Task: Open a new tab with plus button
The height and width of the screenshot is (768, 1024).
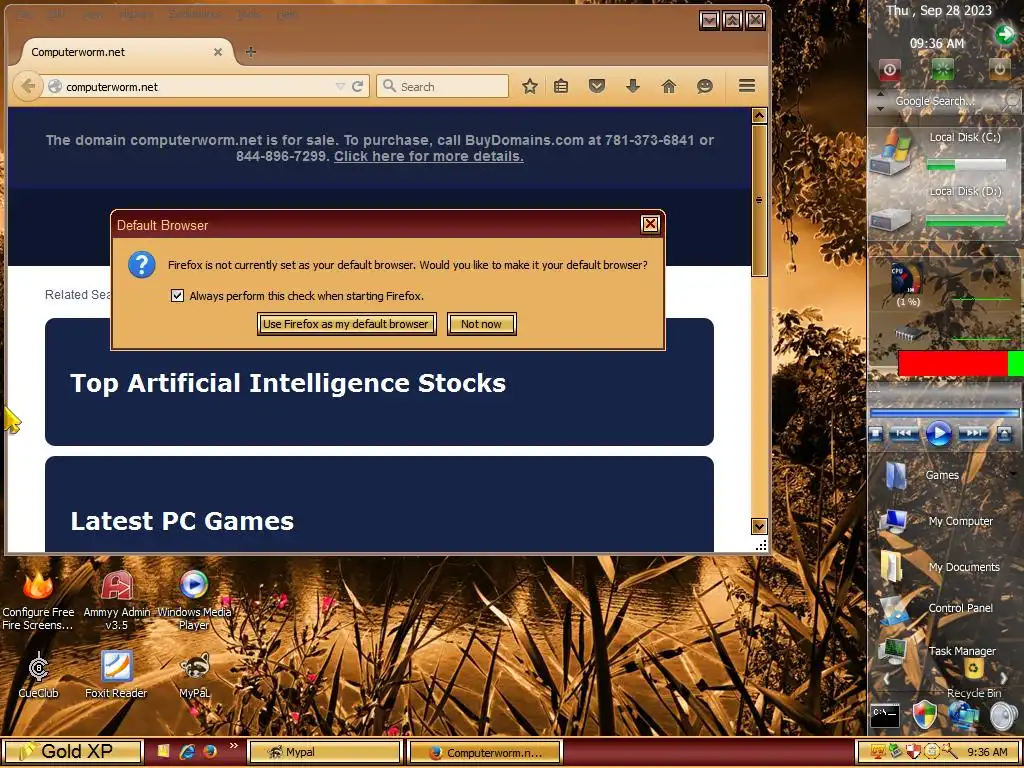Action: coord(251,52)
